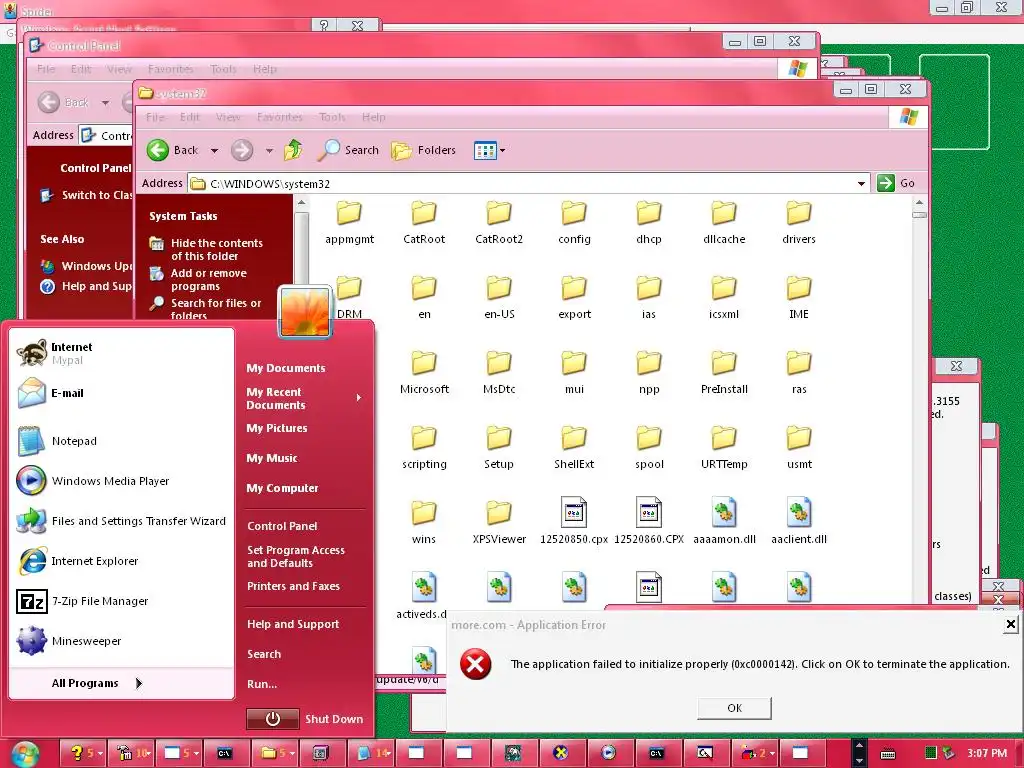Open My Documents from Start menu
Image resolution: width=1024 pixels, height=768 pixels.
click(286, 368)
